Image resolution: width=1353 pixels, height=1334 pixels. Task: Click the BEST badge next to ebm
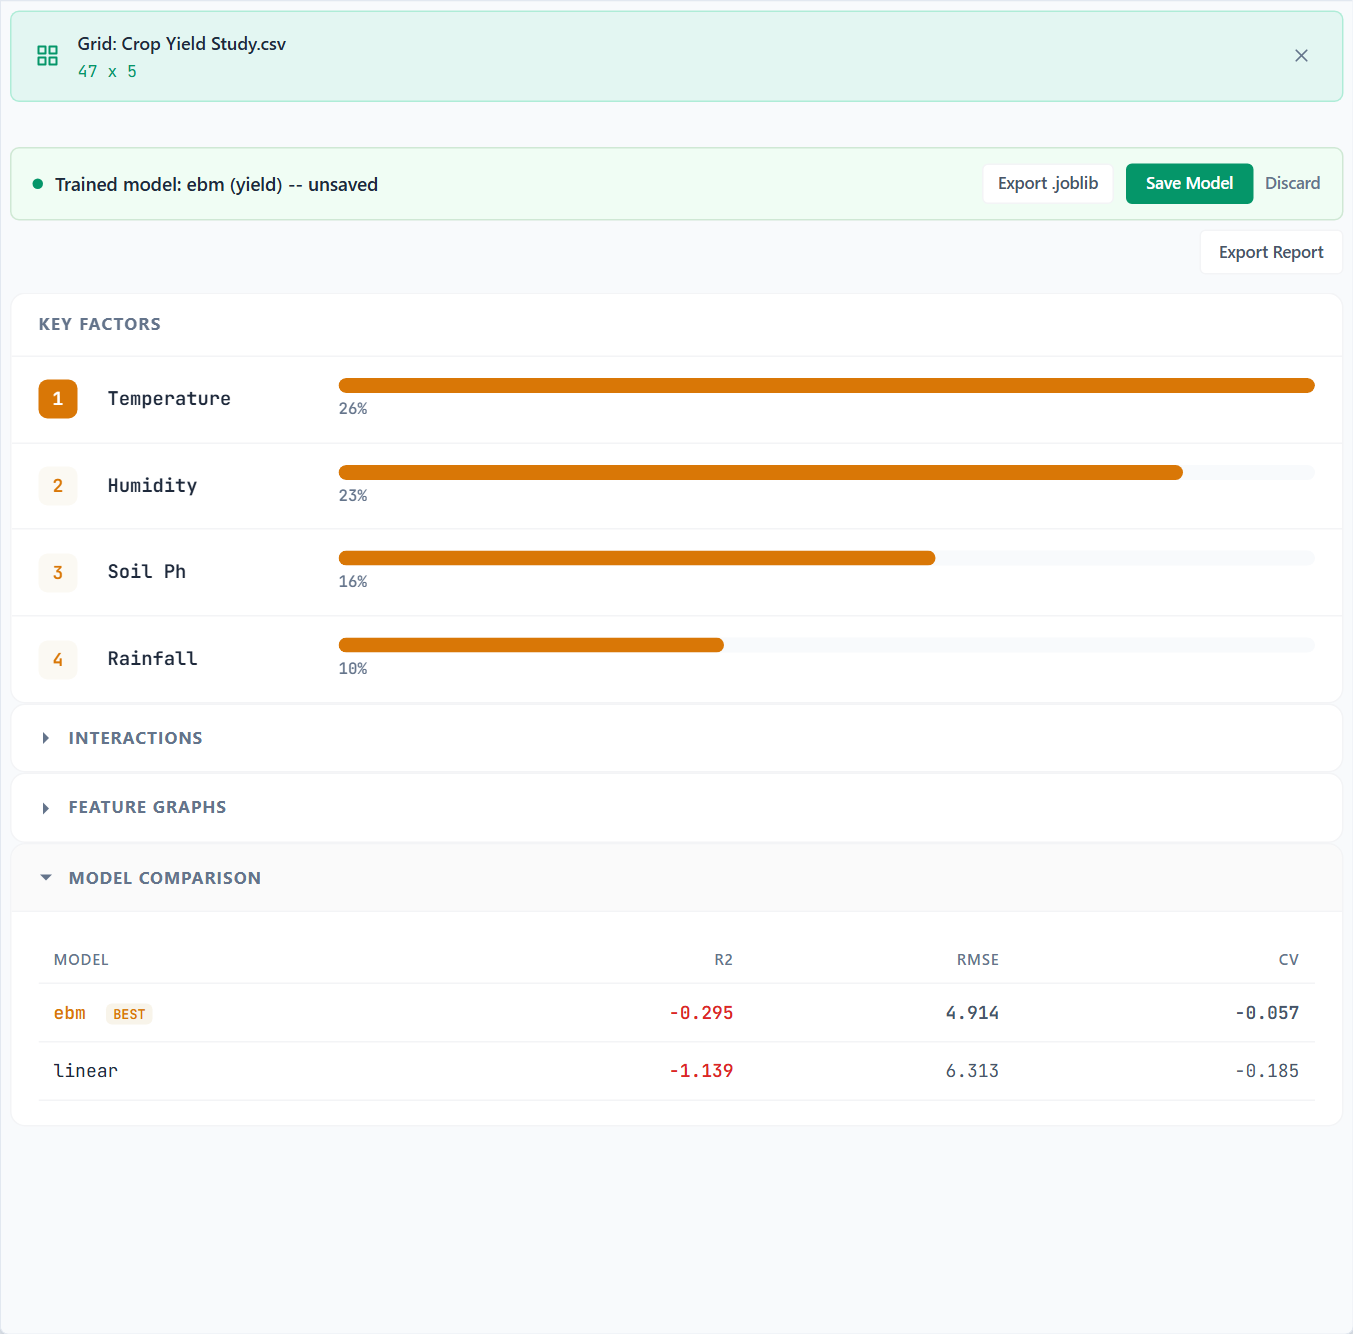point(129,1014)
